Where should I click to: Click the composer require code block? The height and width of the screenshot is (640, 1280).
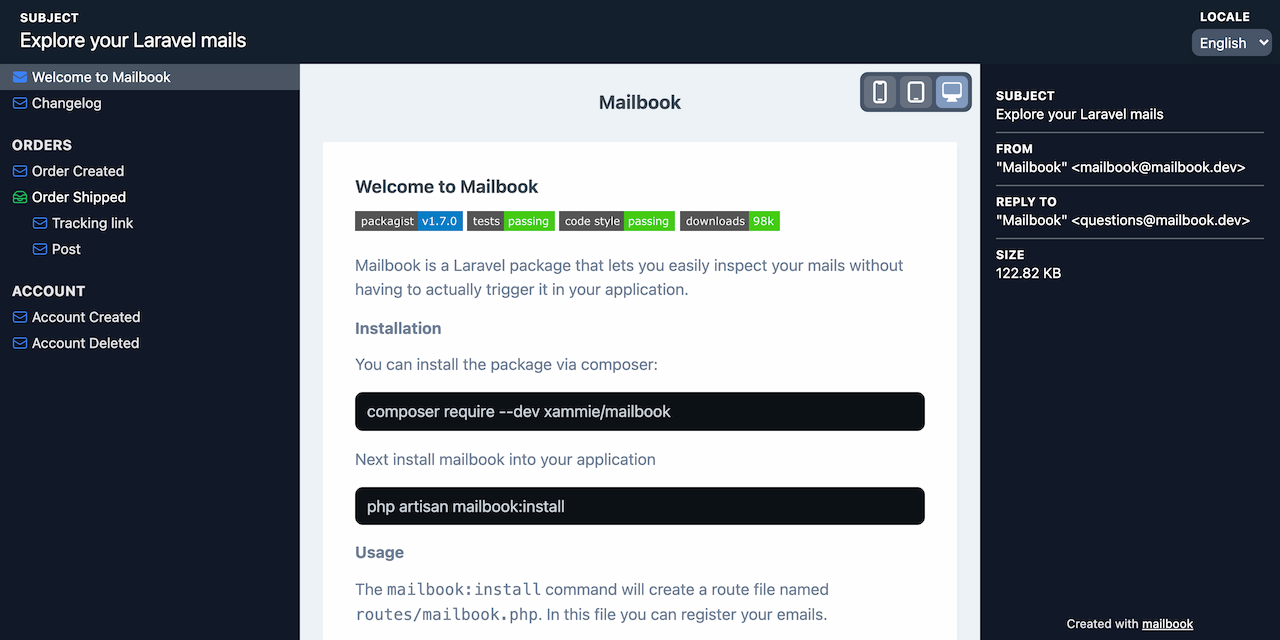(x=640, y=411)
